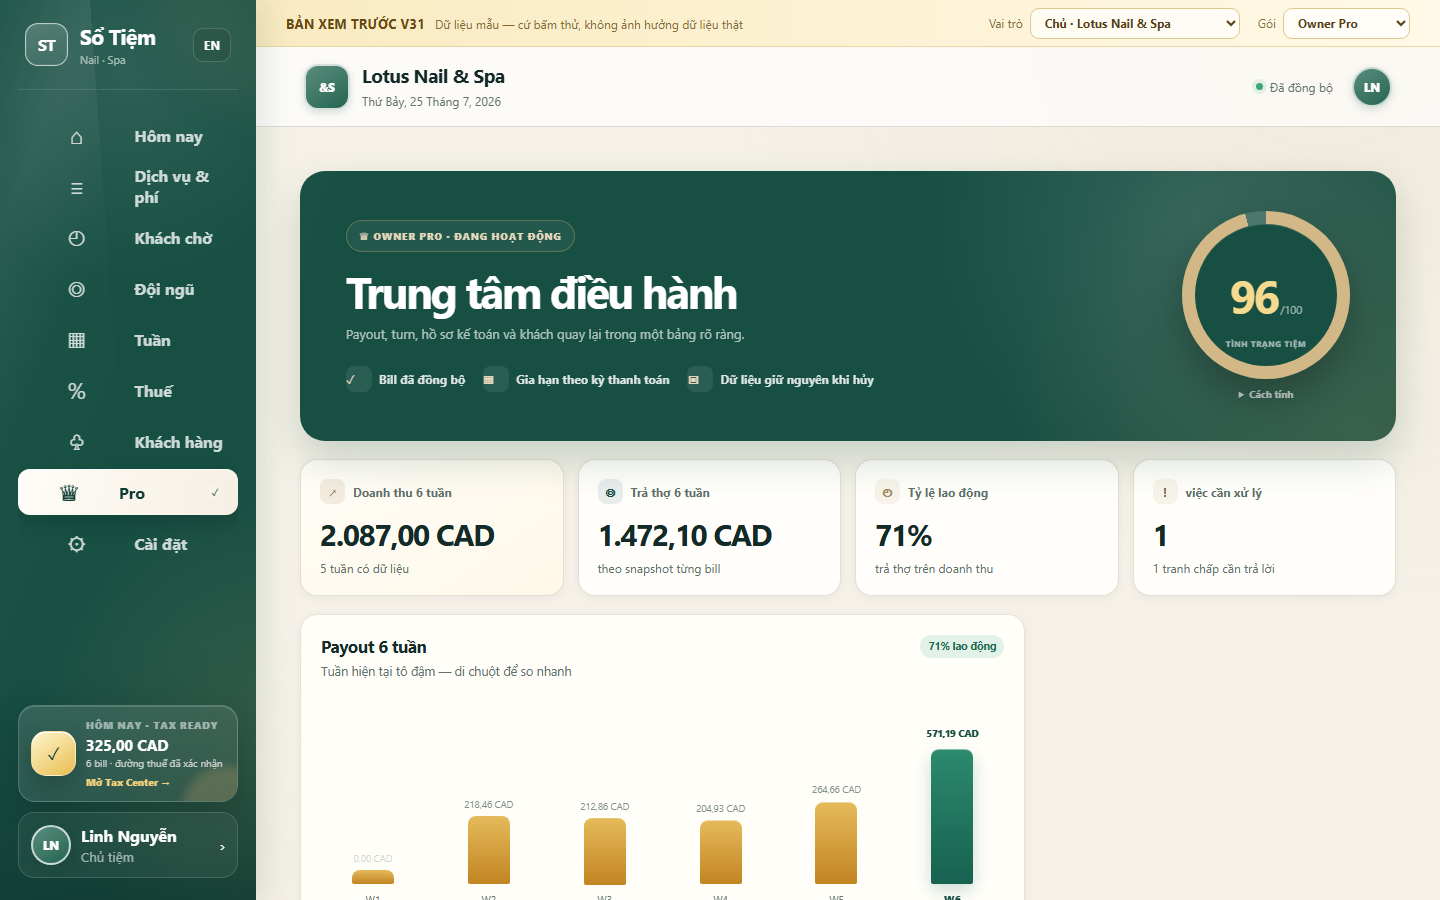Viewport: 1440px width, 900px height.
Task: Click the Đội ngũ team icon
Action: (77, 290)
